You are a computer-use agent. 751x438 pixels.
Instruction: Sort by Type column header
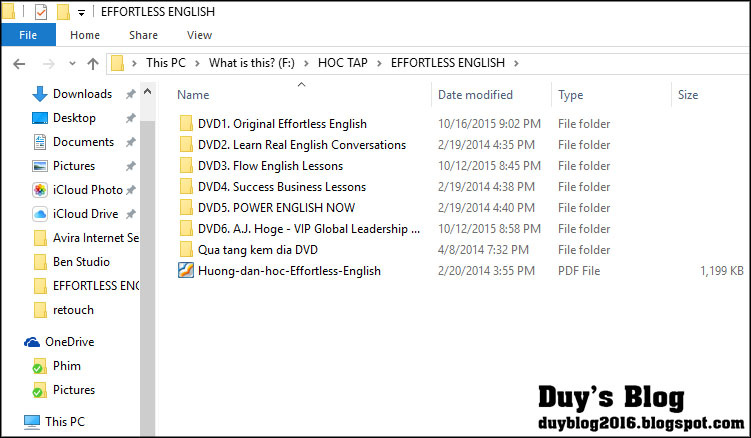(570, 95)
